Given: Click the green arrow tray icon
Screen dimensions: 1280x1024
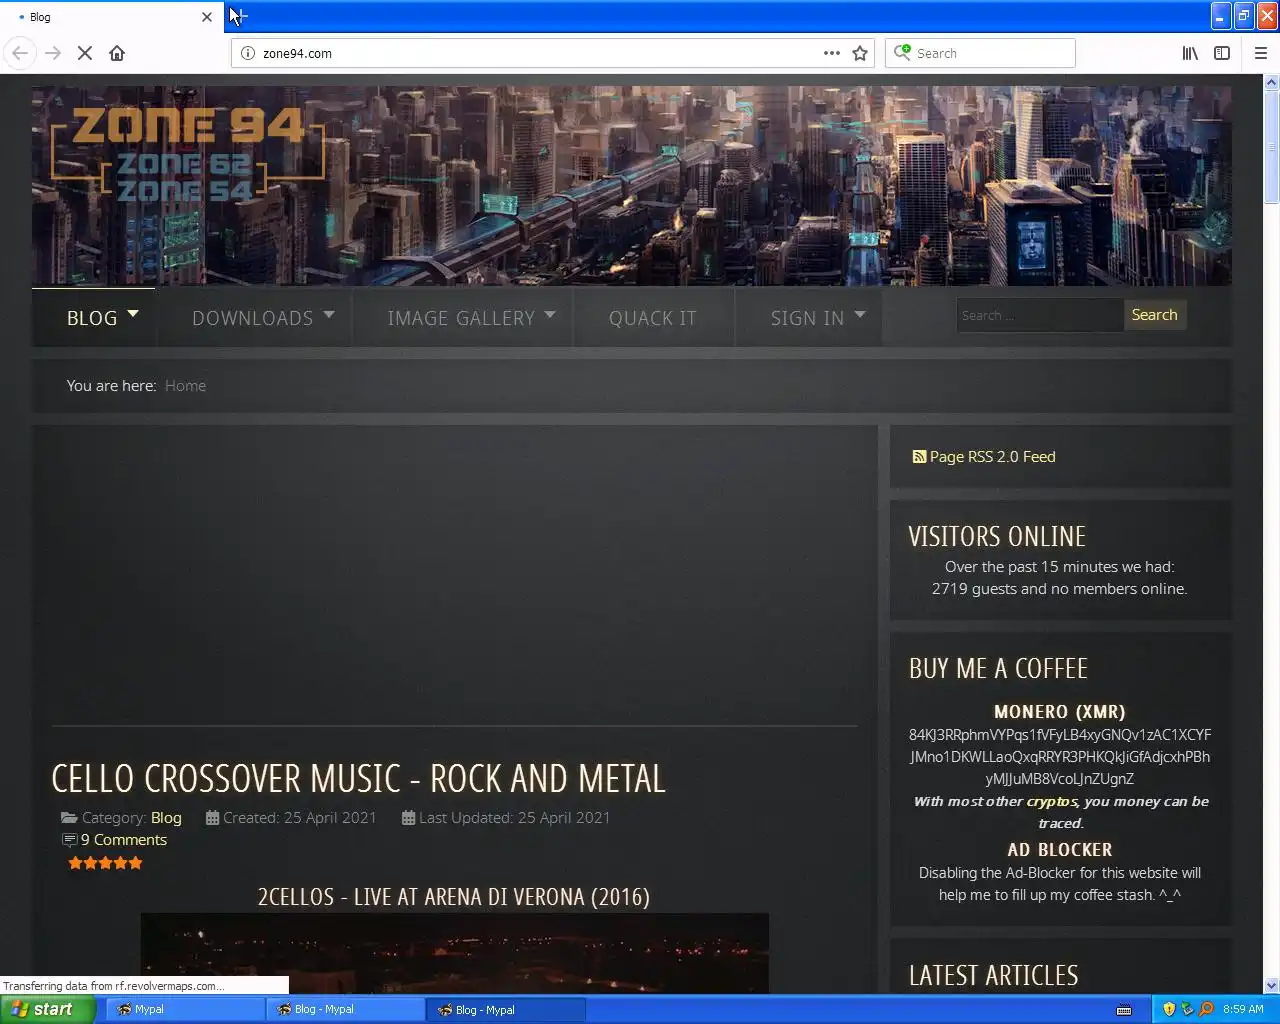Looking at the screenshot, I should 1188,1009.
